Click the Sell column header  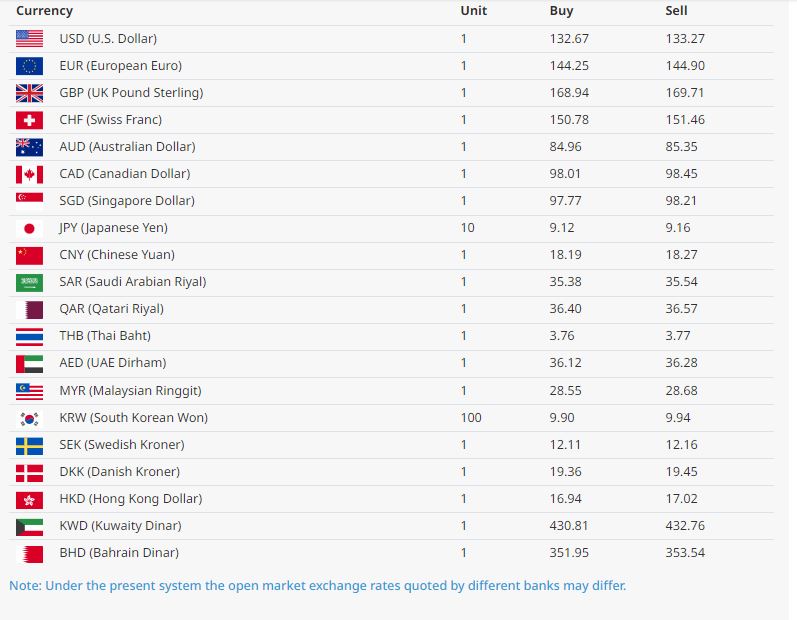click(677, 11)
